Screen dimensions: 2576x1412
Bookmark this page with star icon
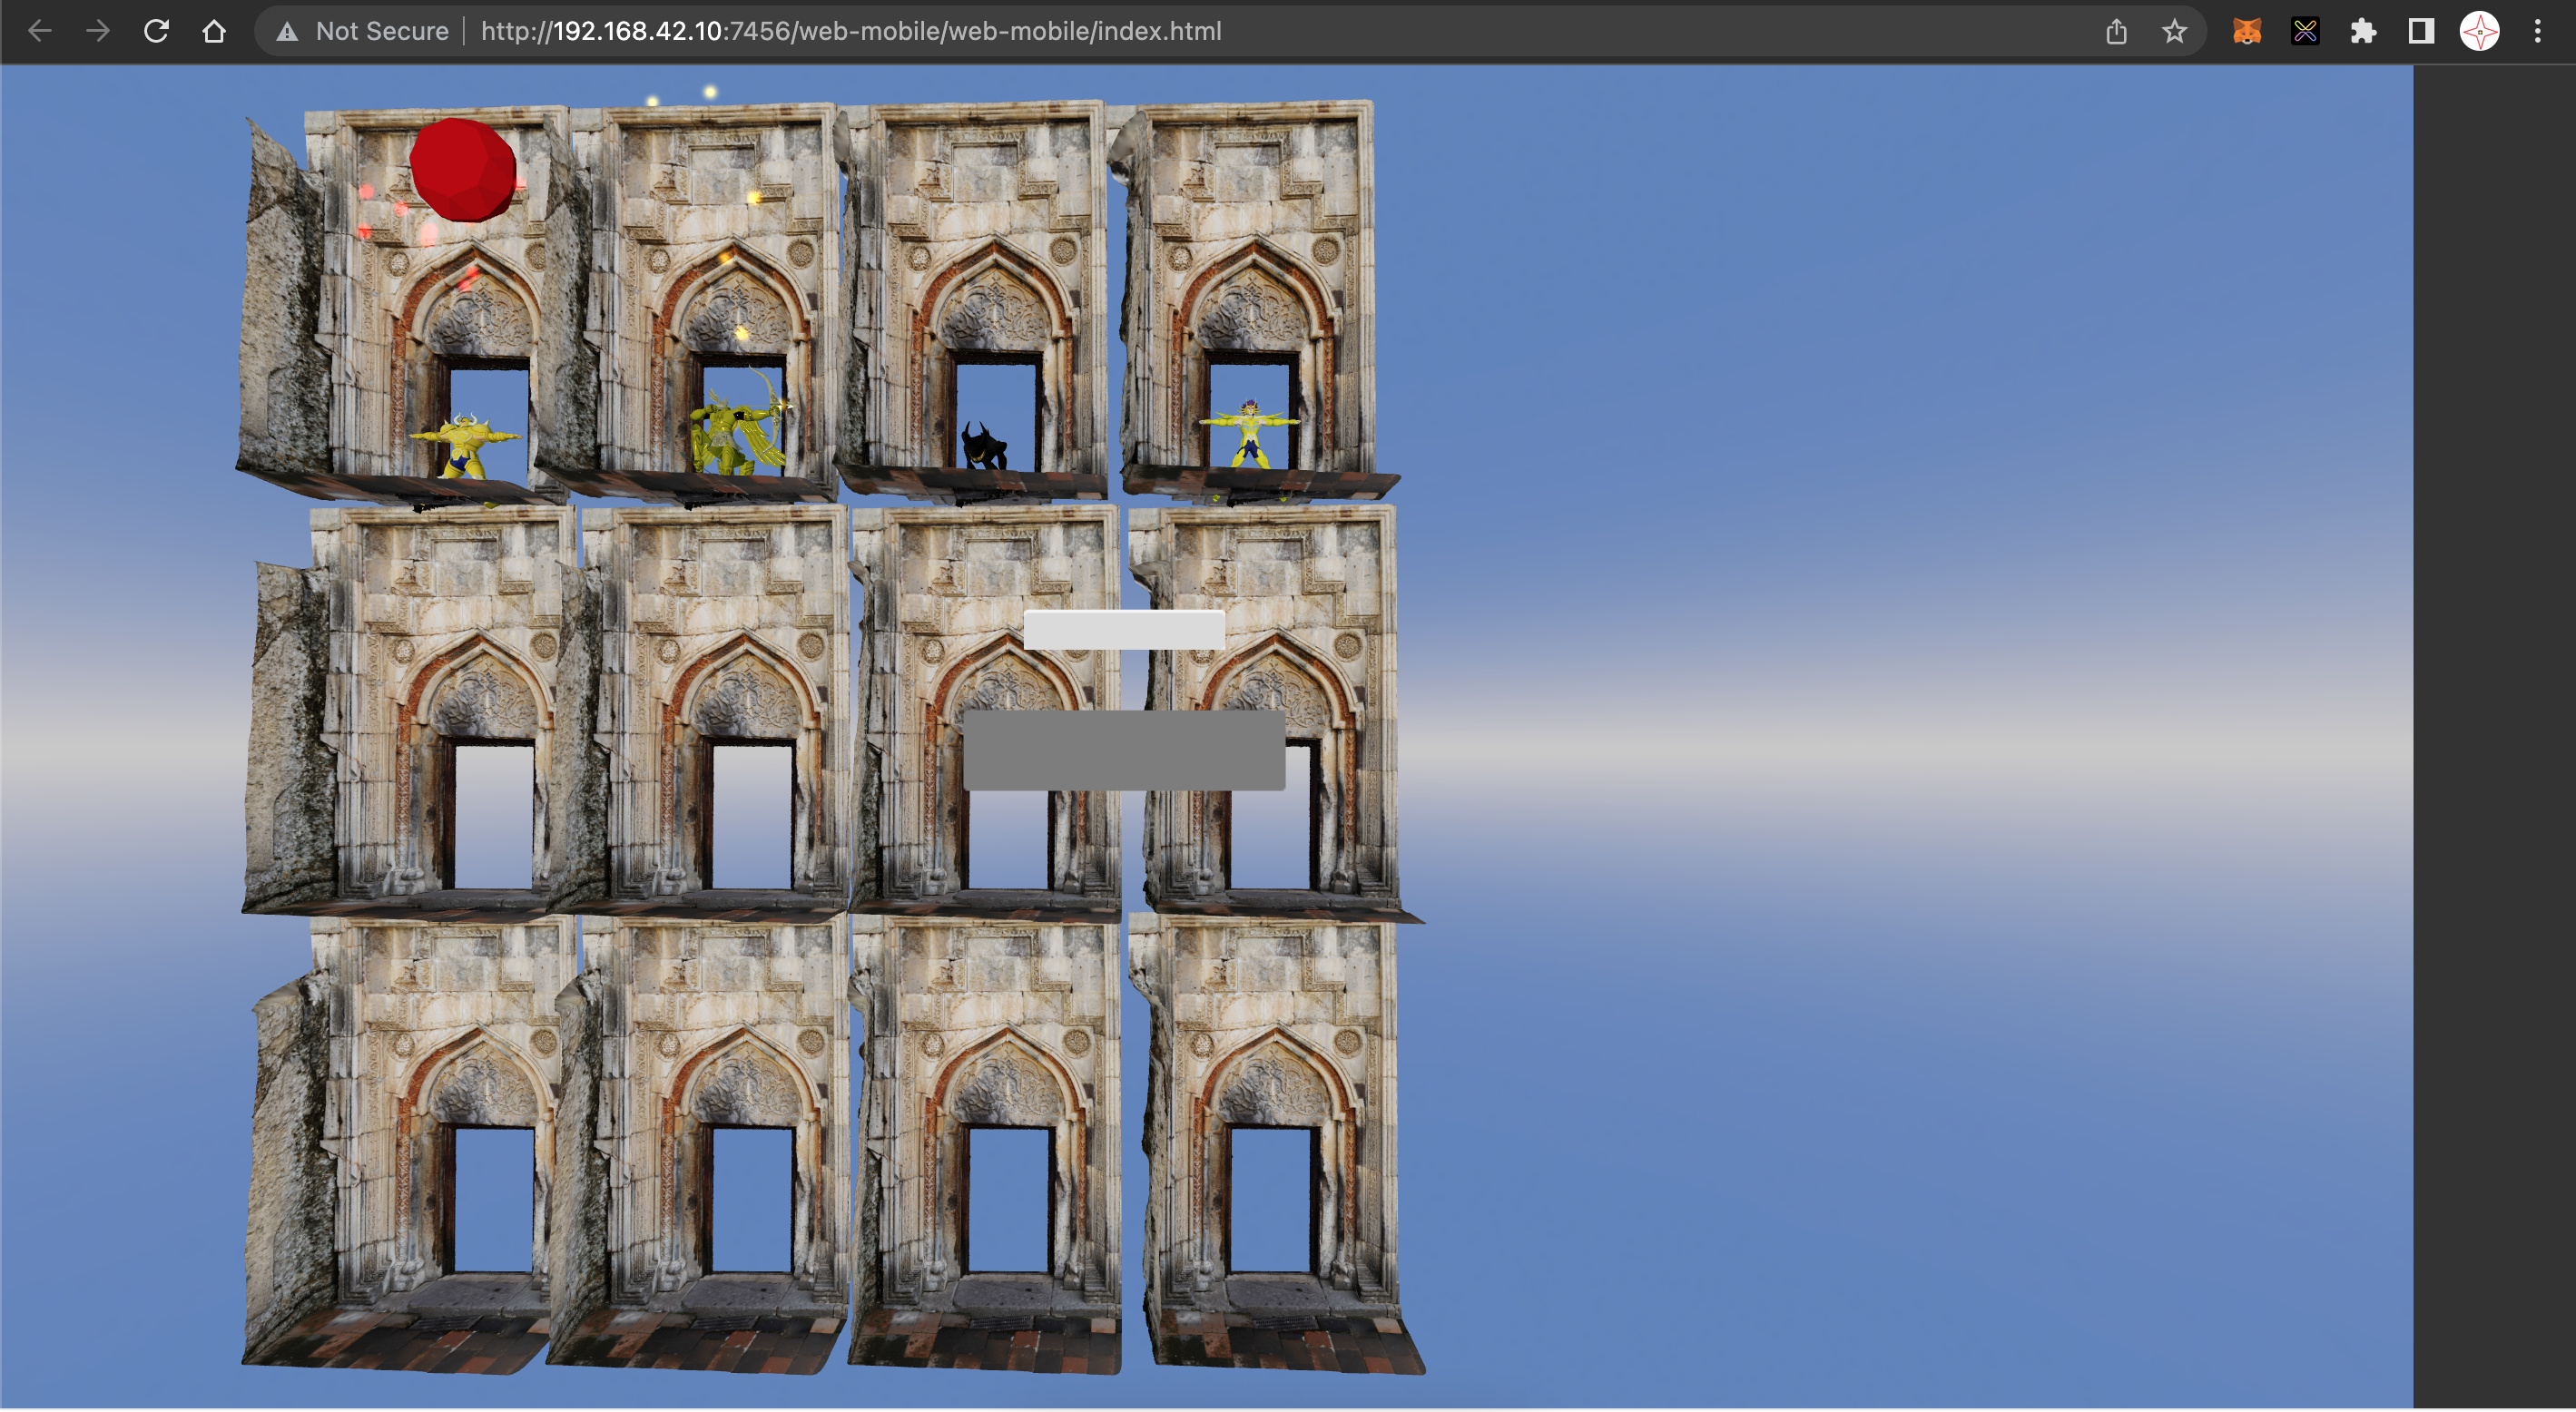point(2174,31)
